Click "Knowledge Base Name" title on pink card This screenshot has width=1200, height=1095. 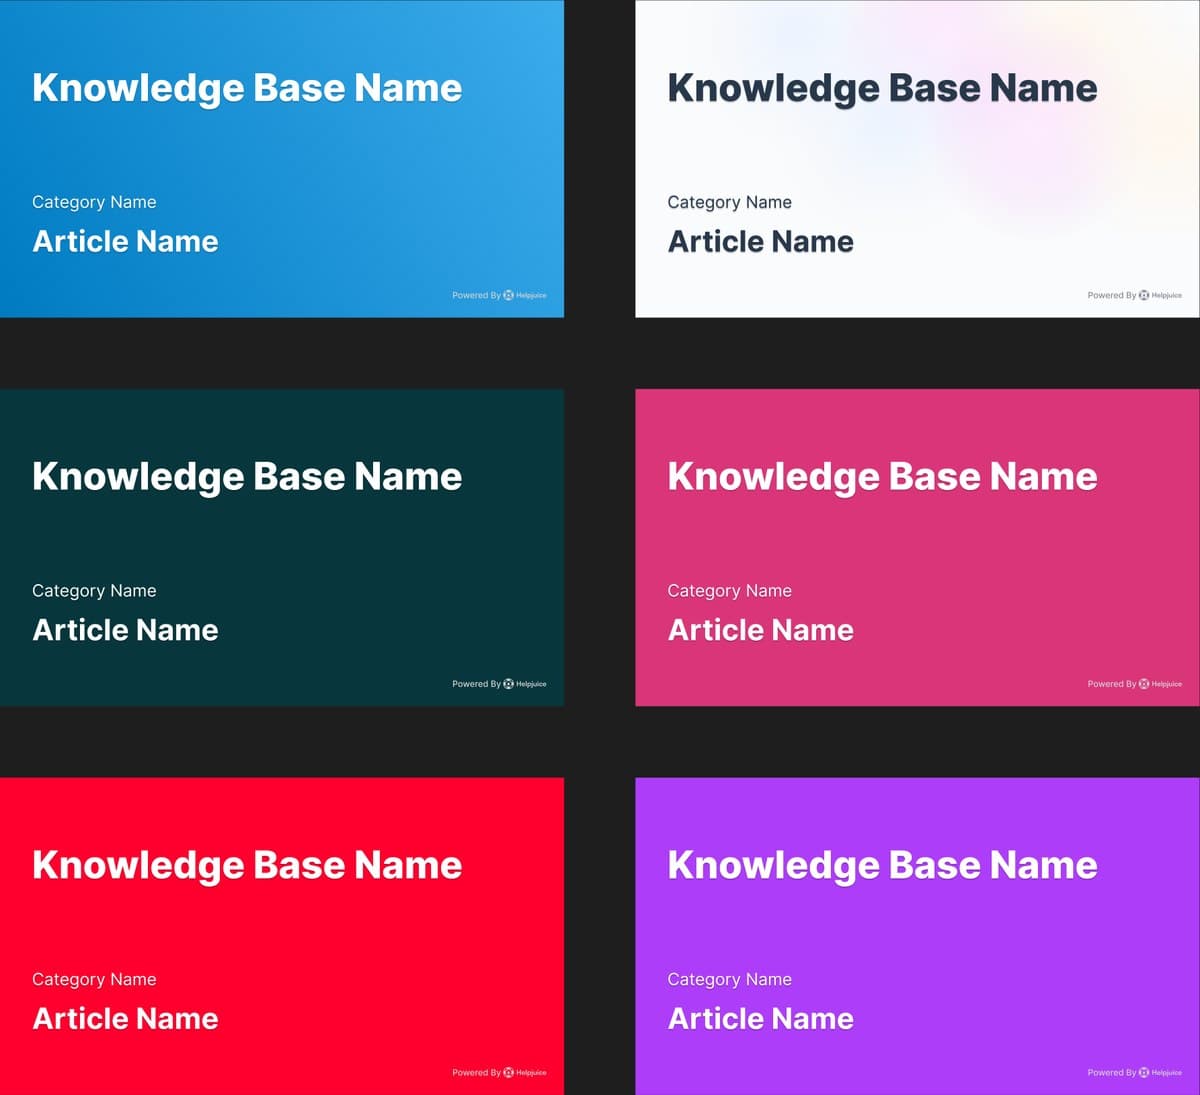point(882,477)
